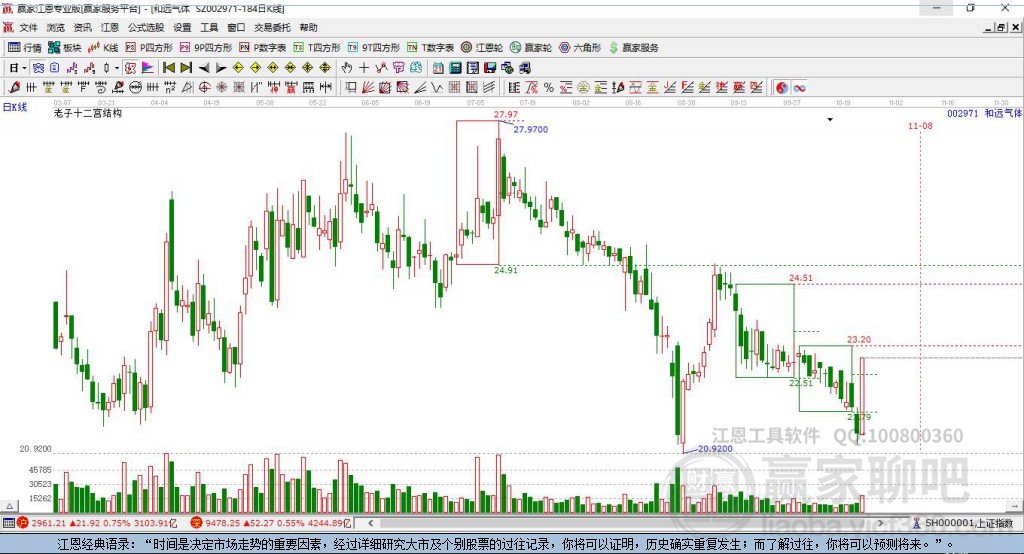Viewport: 1024px width, 554px height.
Task: Click the stock code 002971
Action: click(x=963, y=113)
